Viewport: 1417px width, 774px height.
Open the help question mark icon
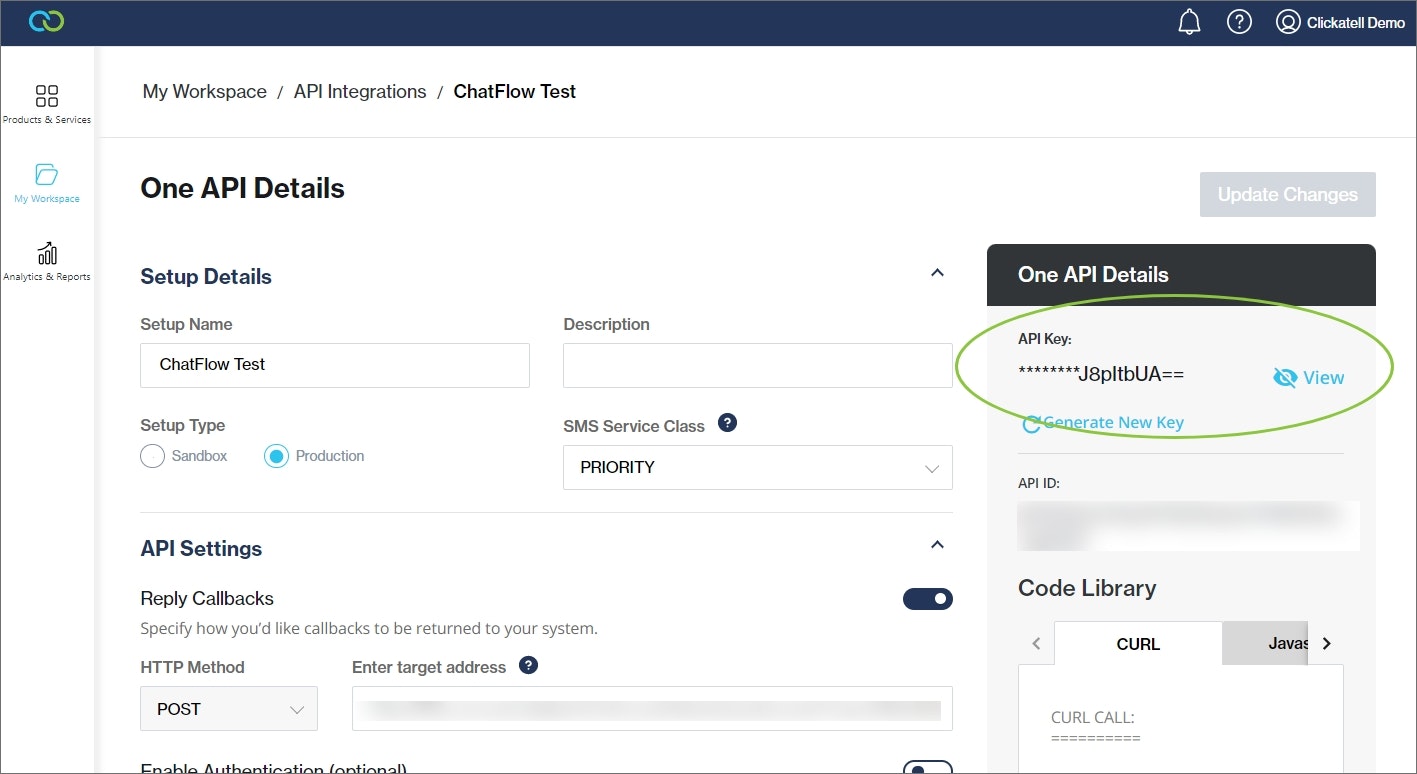tap(1239, 22)
